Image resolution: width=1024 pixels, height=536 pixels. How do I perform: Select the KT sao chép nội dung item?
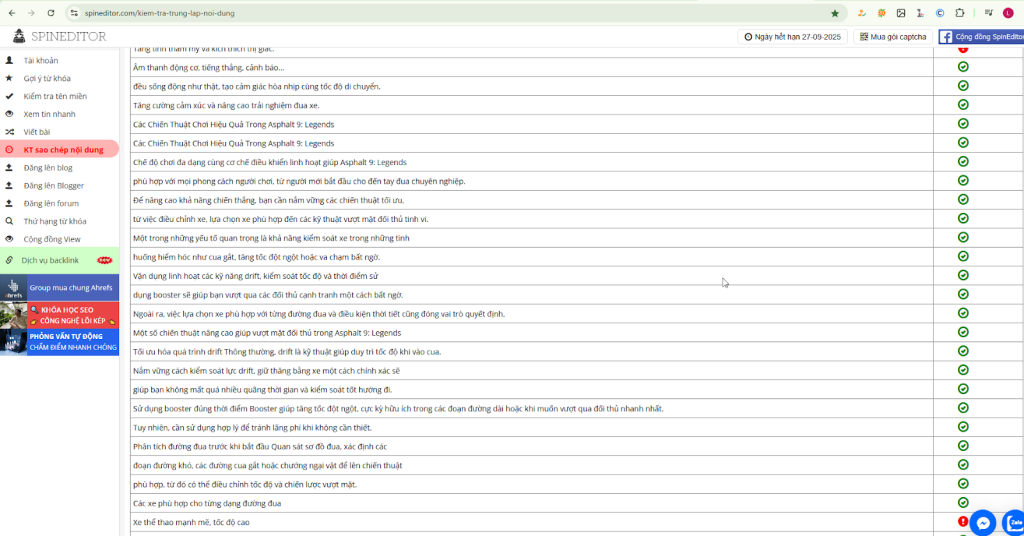click(63, 150)
